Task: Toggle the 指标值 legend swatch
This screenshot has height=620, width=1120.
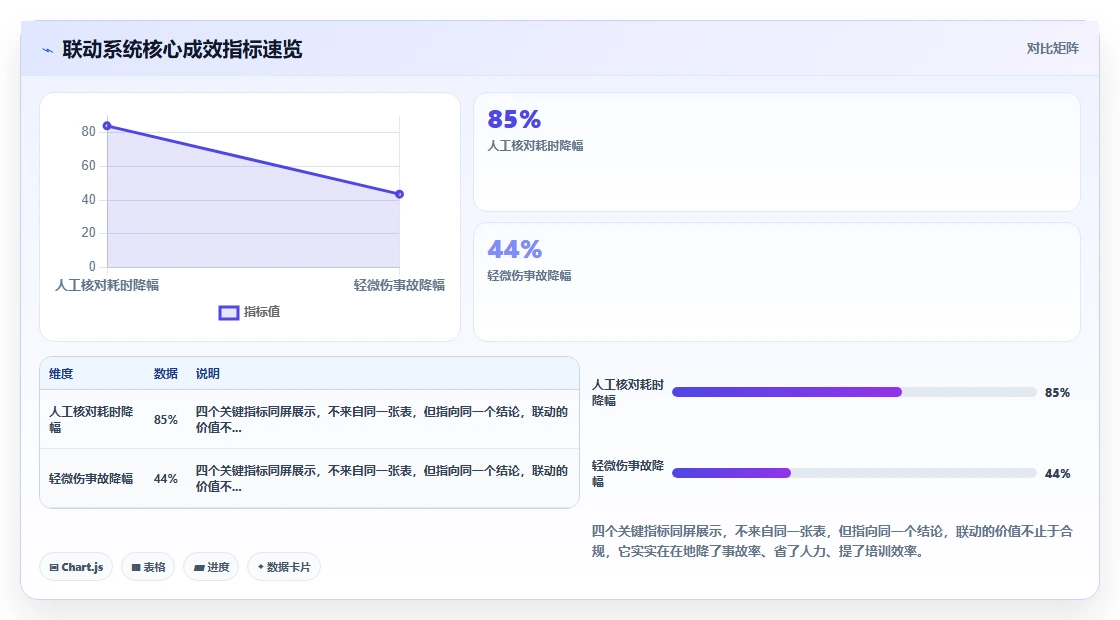Action: (229, 313)
